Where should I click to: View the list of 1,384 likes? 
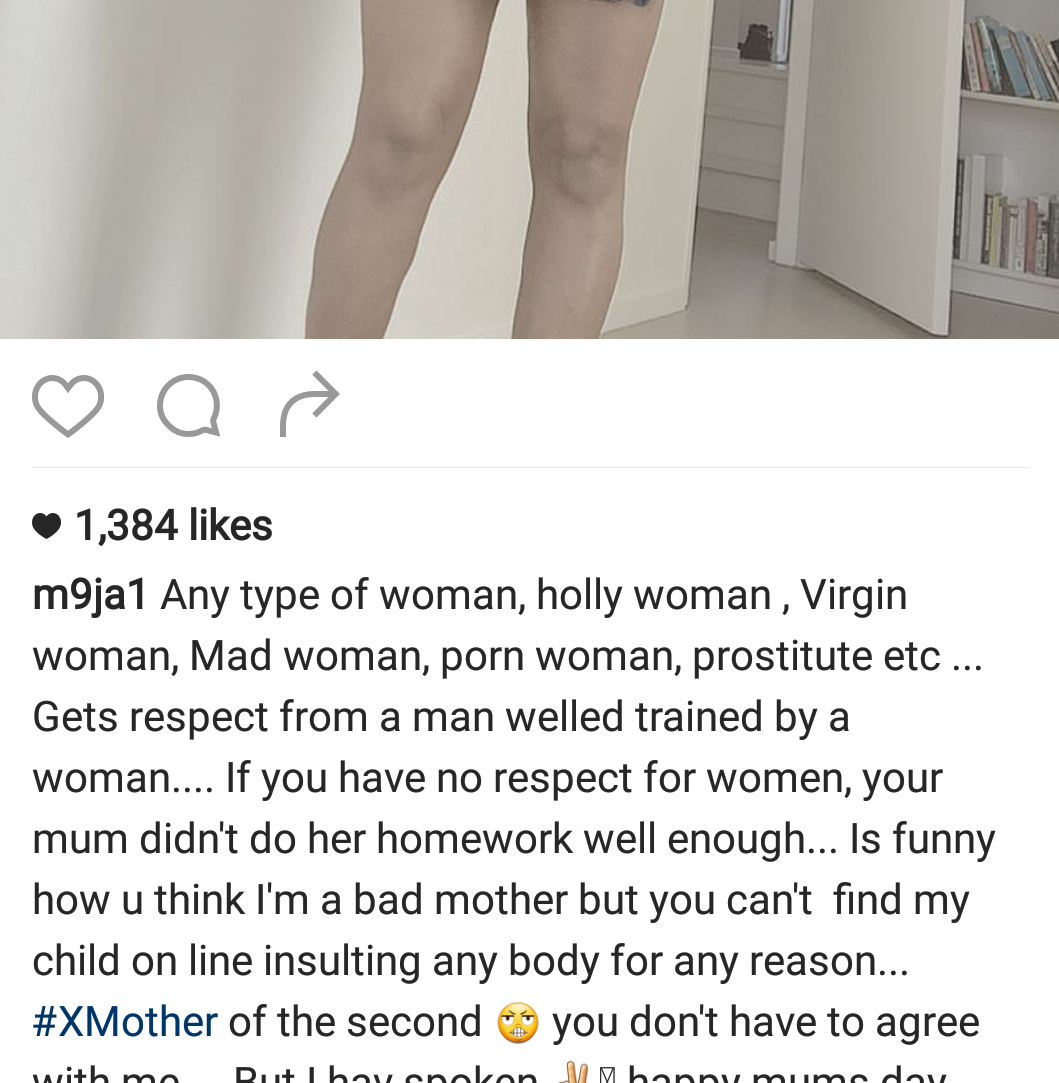(173, 525)
